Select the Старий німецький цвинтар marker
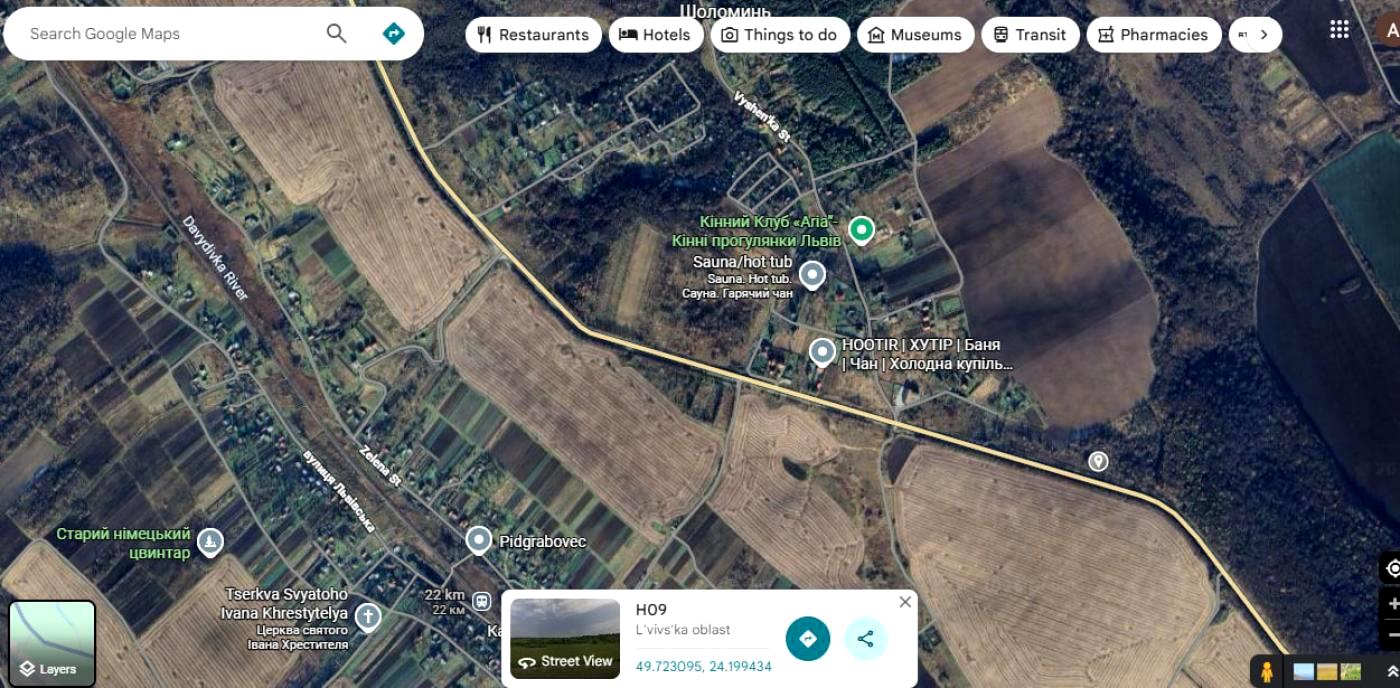 209,543
